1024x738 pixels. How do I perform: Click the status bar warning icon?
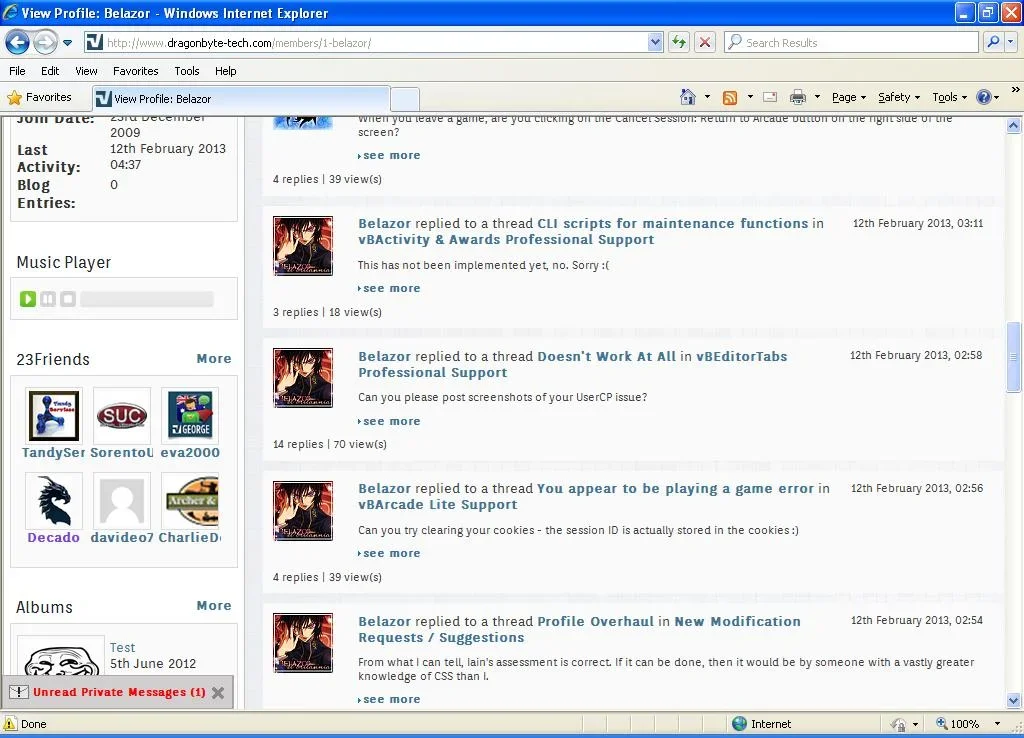[x=10, y=724]
